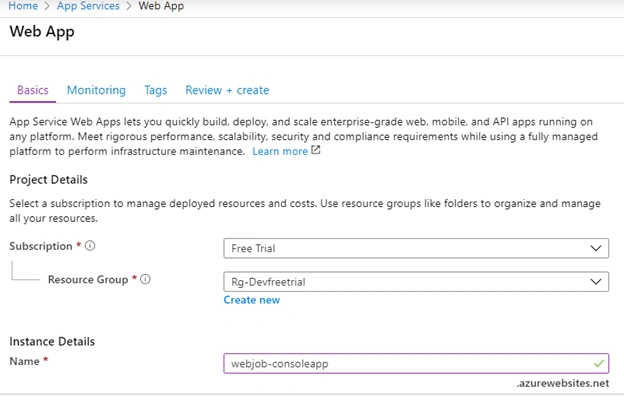Click the Subscription info icon
This screenshot has height=400, width=624.
[x=90, y=246]
